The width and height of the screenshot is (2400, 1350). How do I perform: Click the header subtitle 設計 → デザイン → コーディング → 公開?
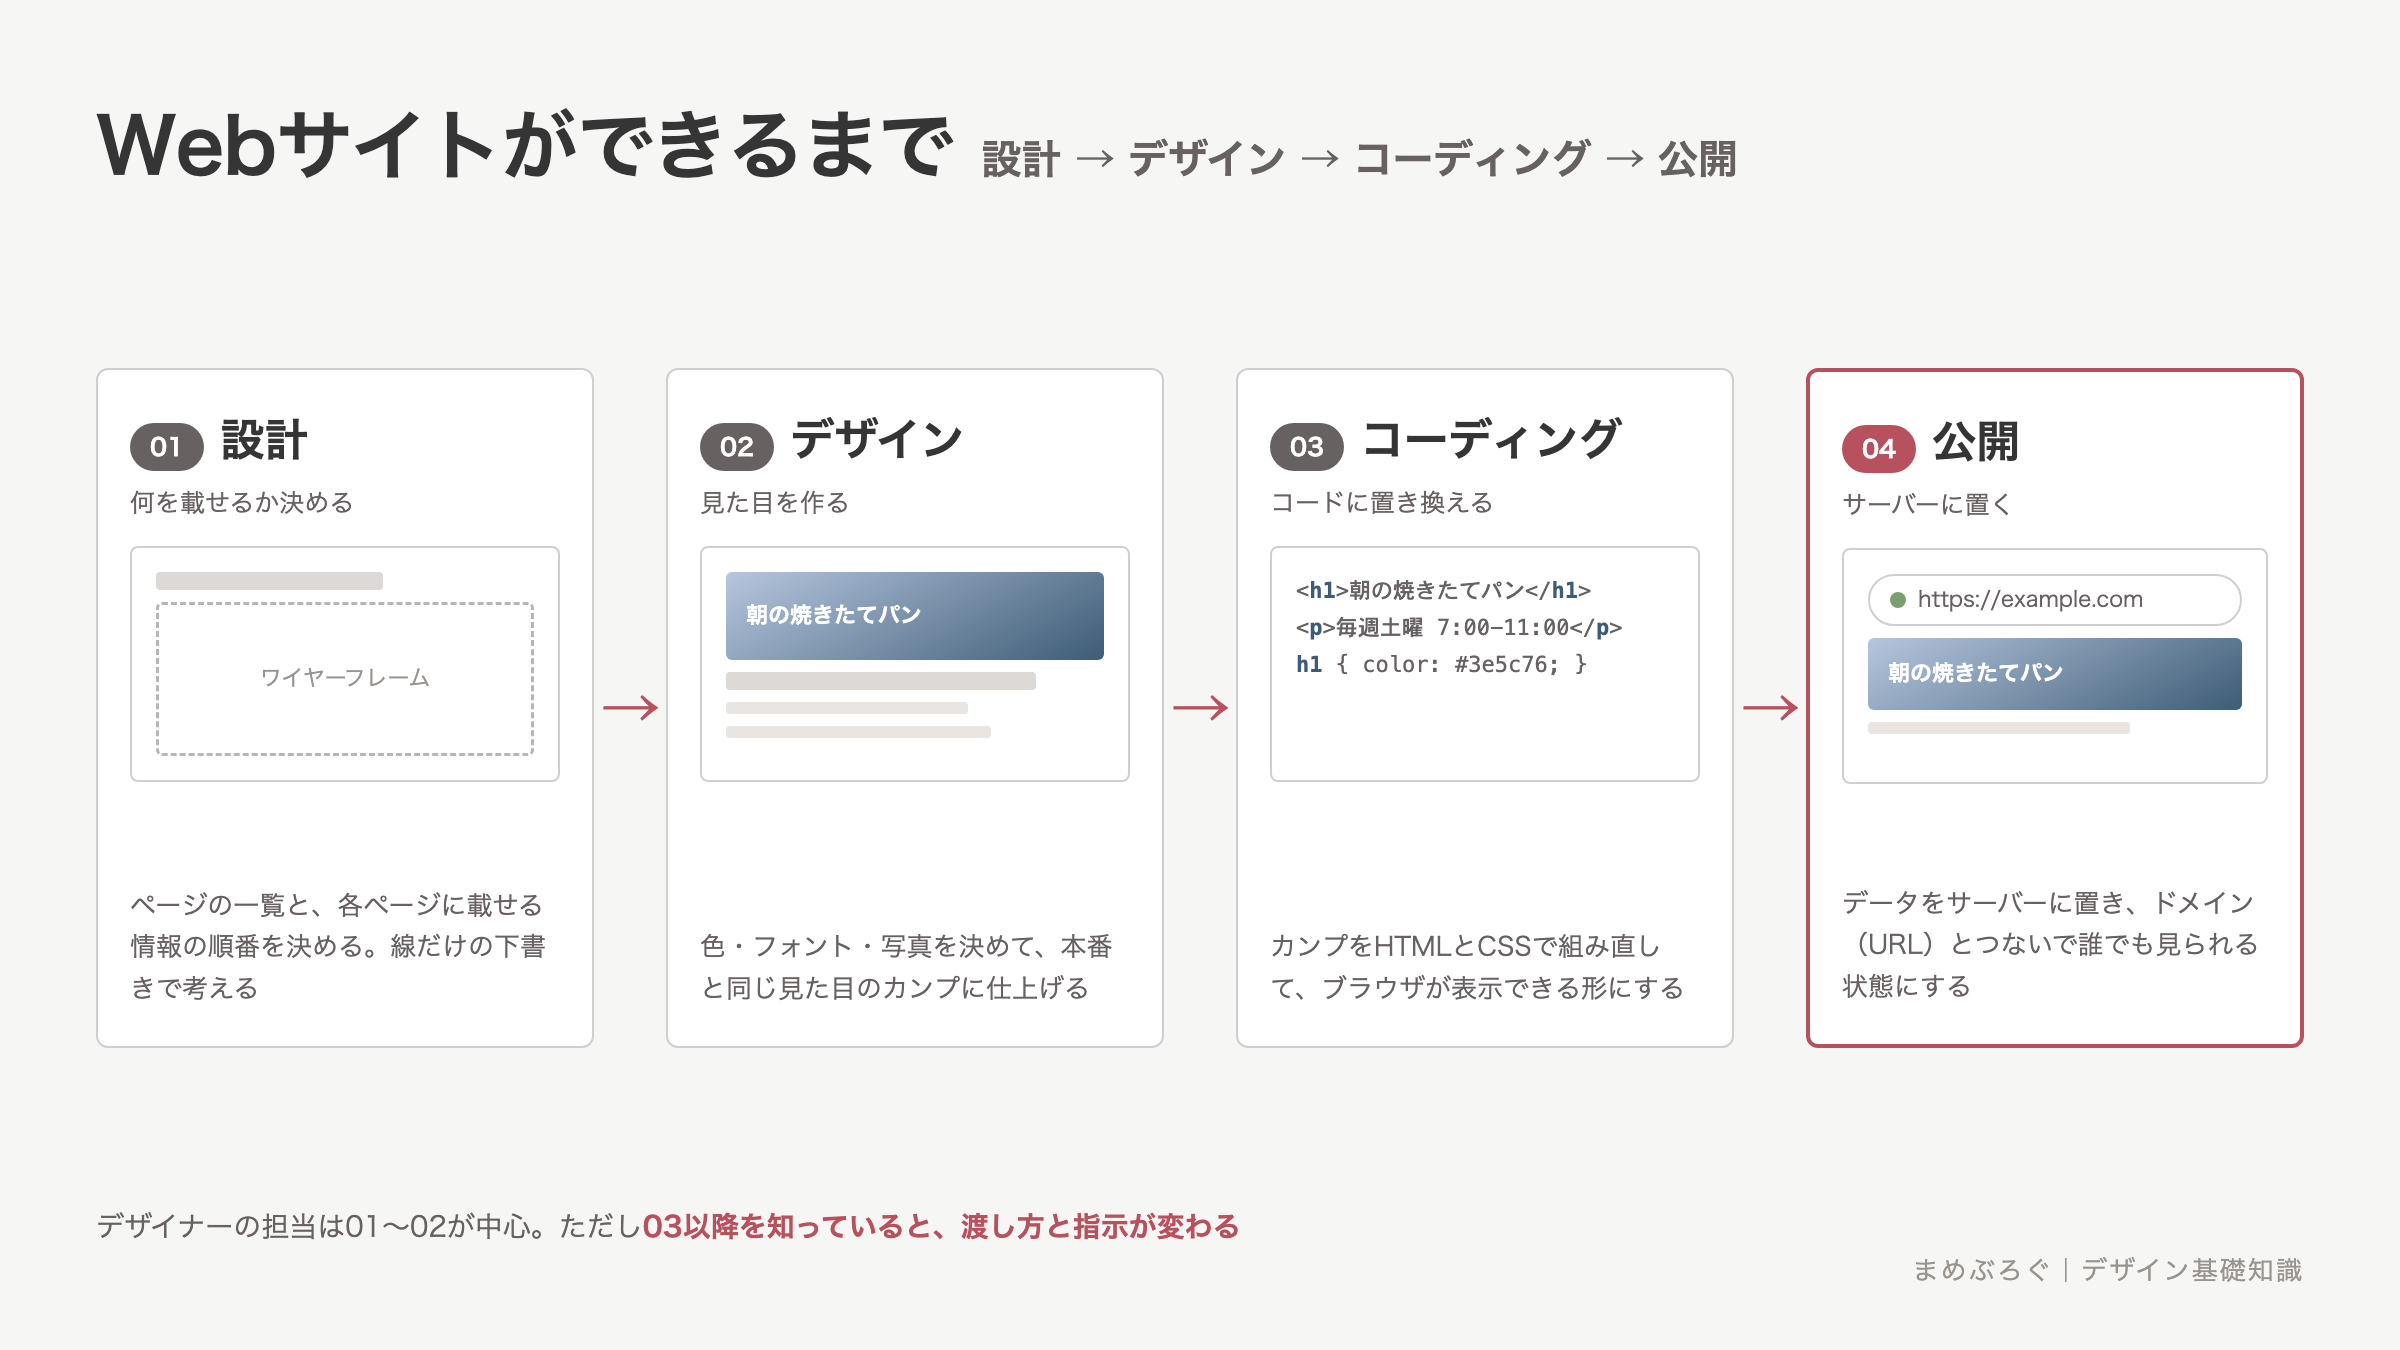pos(1359,159)
